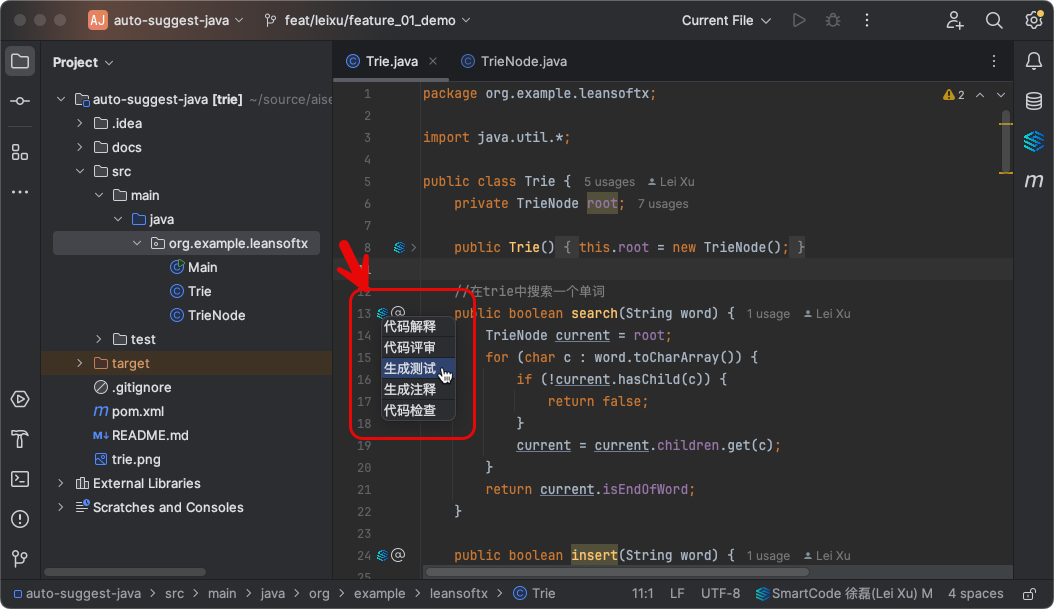Open the Problems tool window
The width and height of the screenshot is (1054, 609).
[20, 519]
